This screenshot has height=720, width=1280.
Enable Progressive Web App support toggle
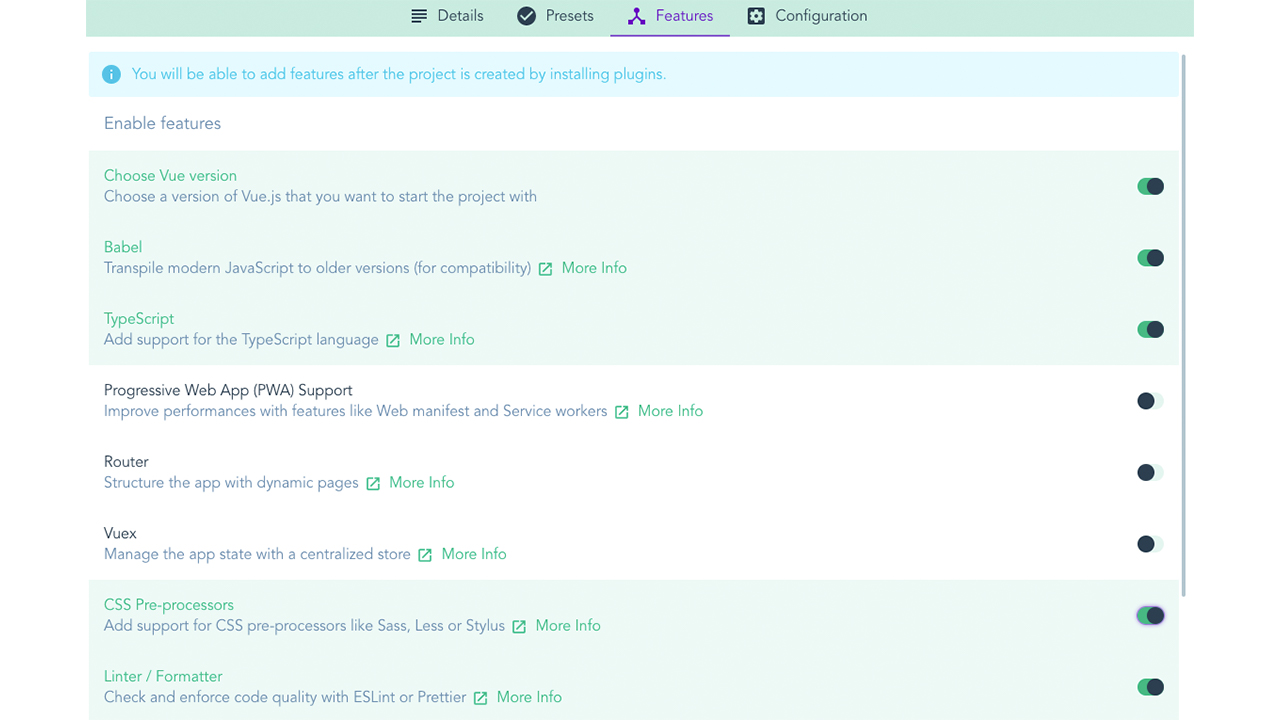pos(1150,401)
